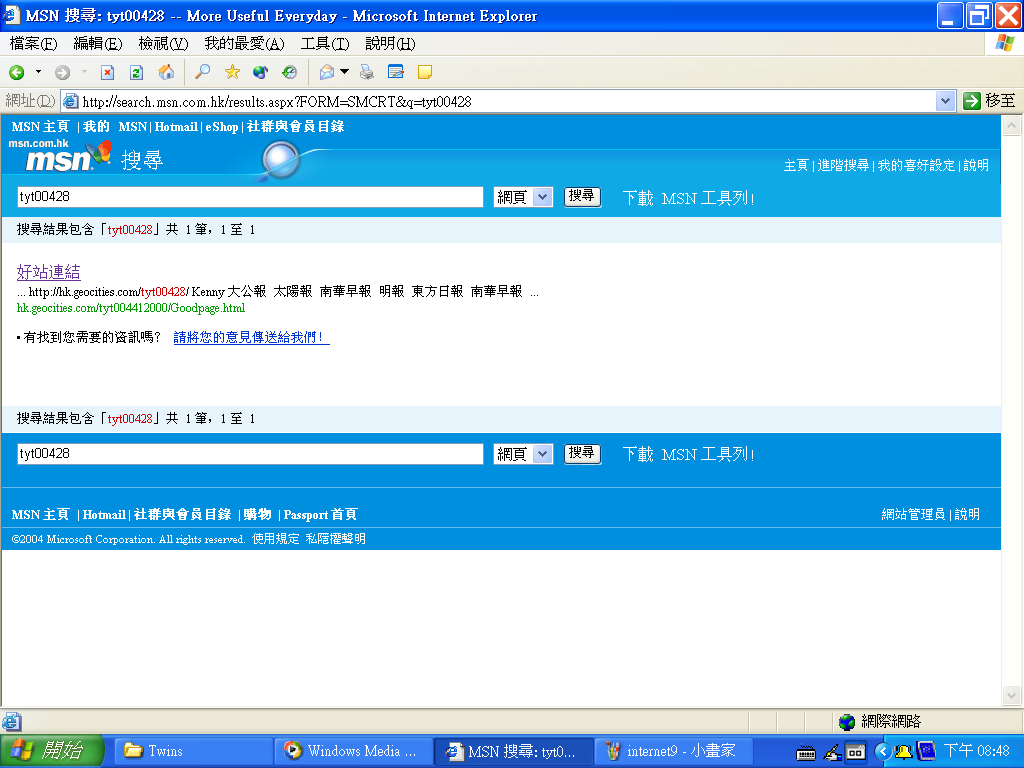Stop loading with the red X page icon

point(107,72)
